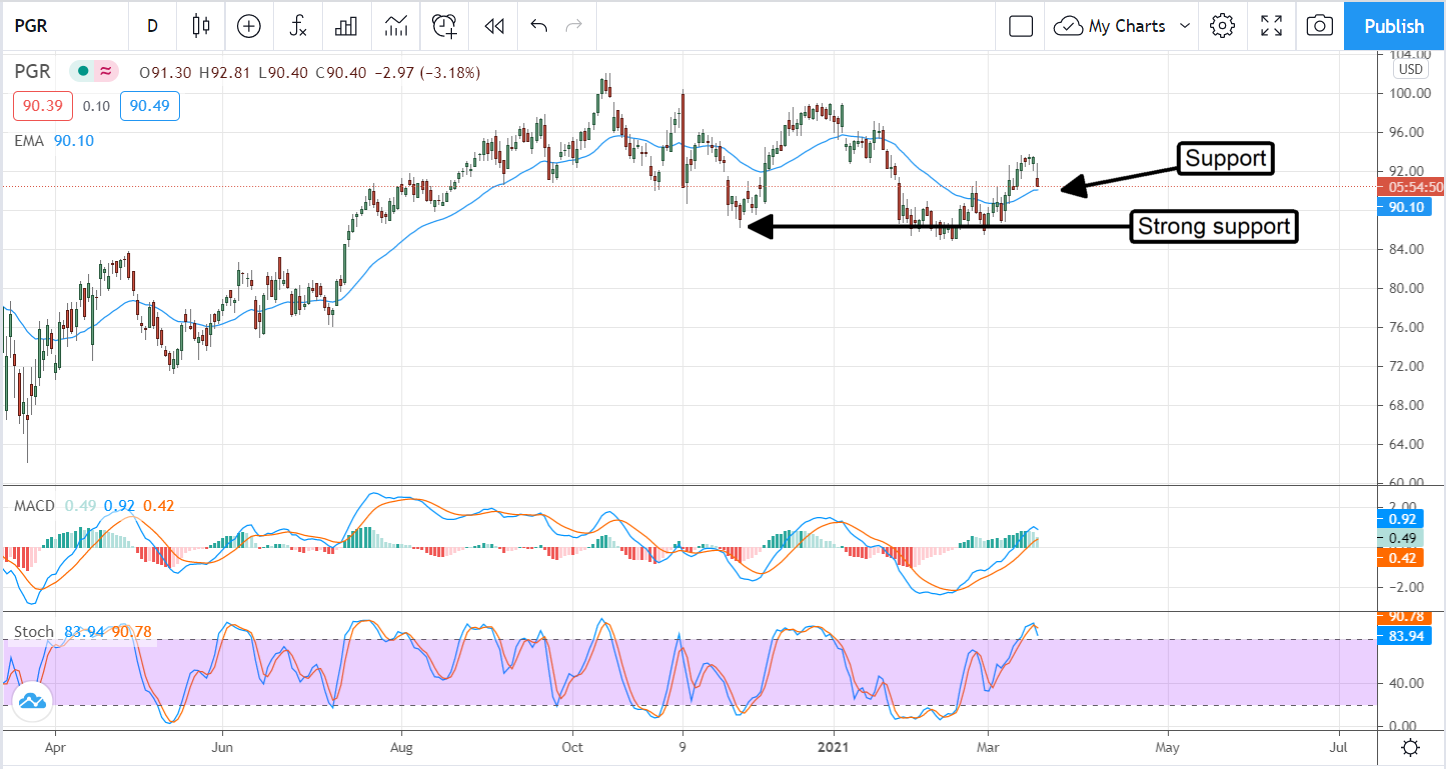
Task: Create an alert with the clock icon
Action: [x=444, y=26]
